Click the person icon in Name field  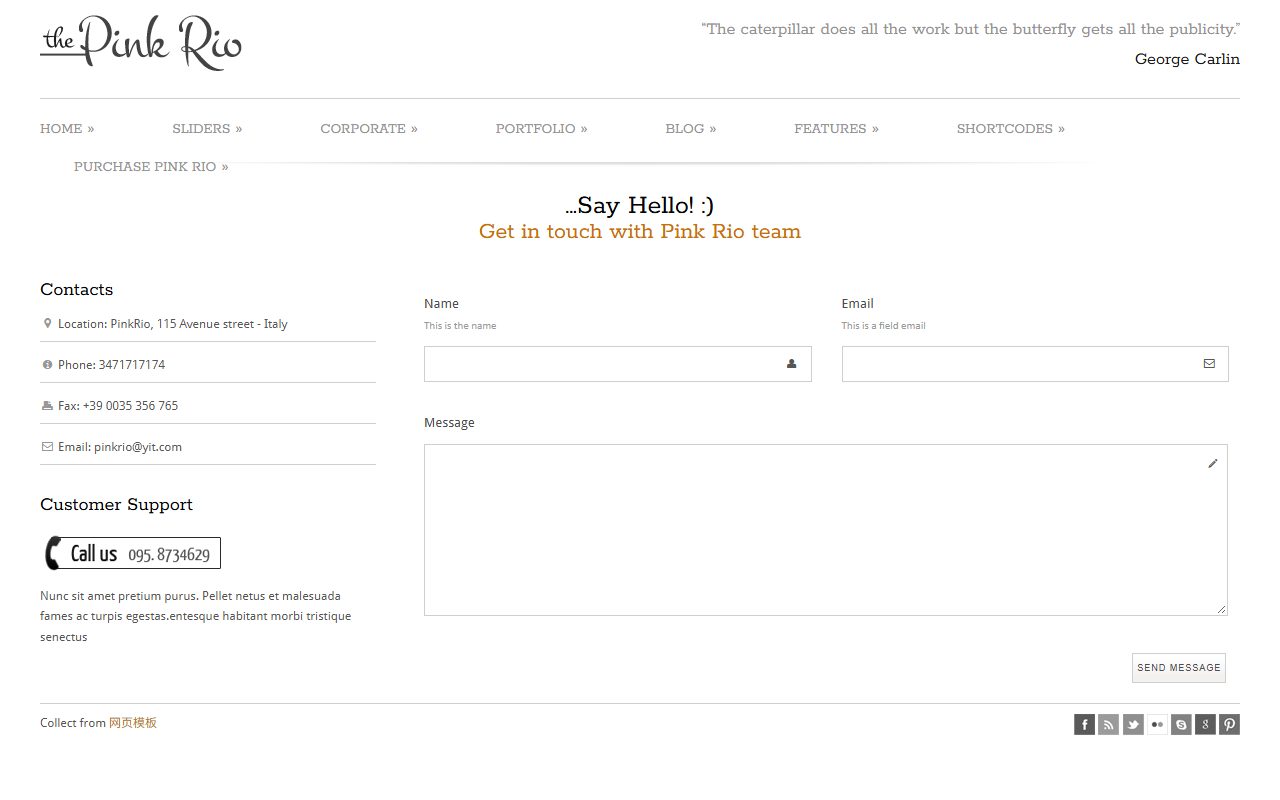[791, 364]
